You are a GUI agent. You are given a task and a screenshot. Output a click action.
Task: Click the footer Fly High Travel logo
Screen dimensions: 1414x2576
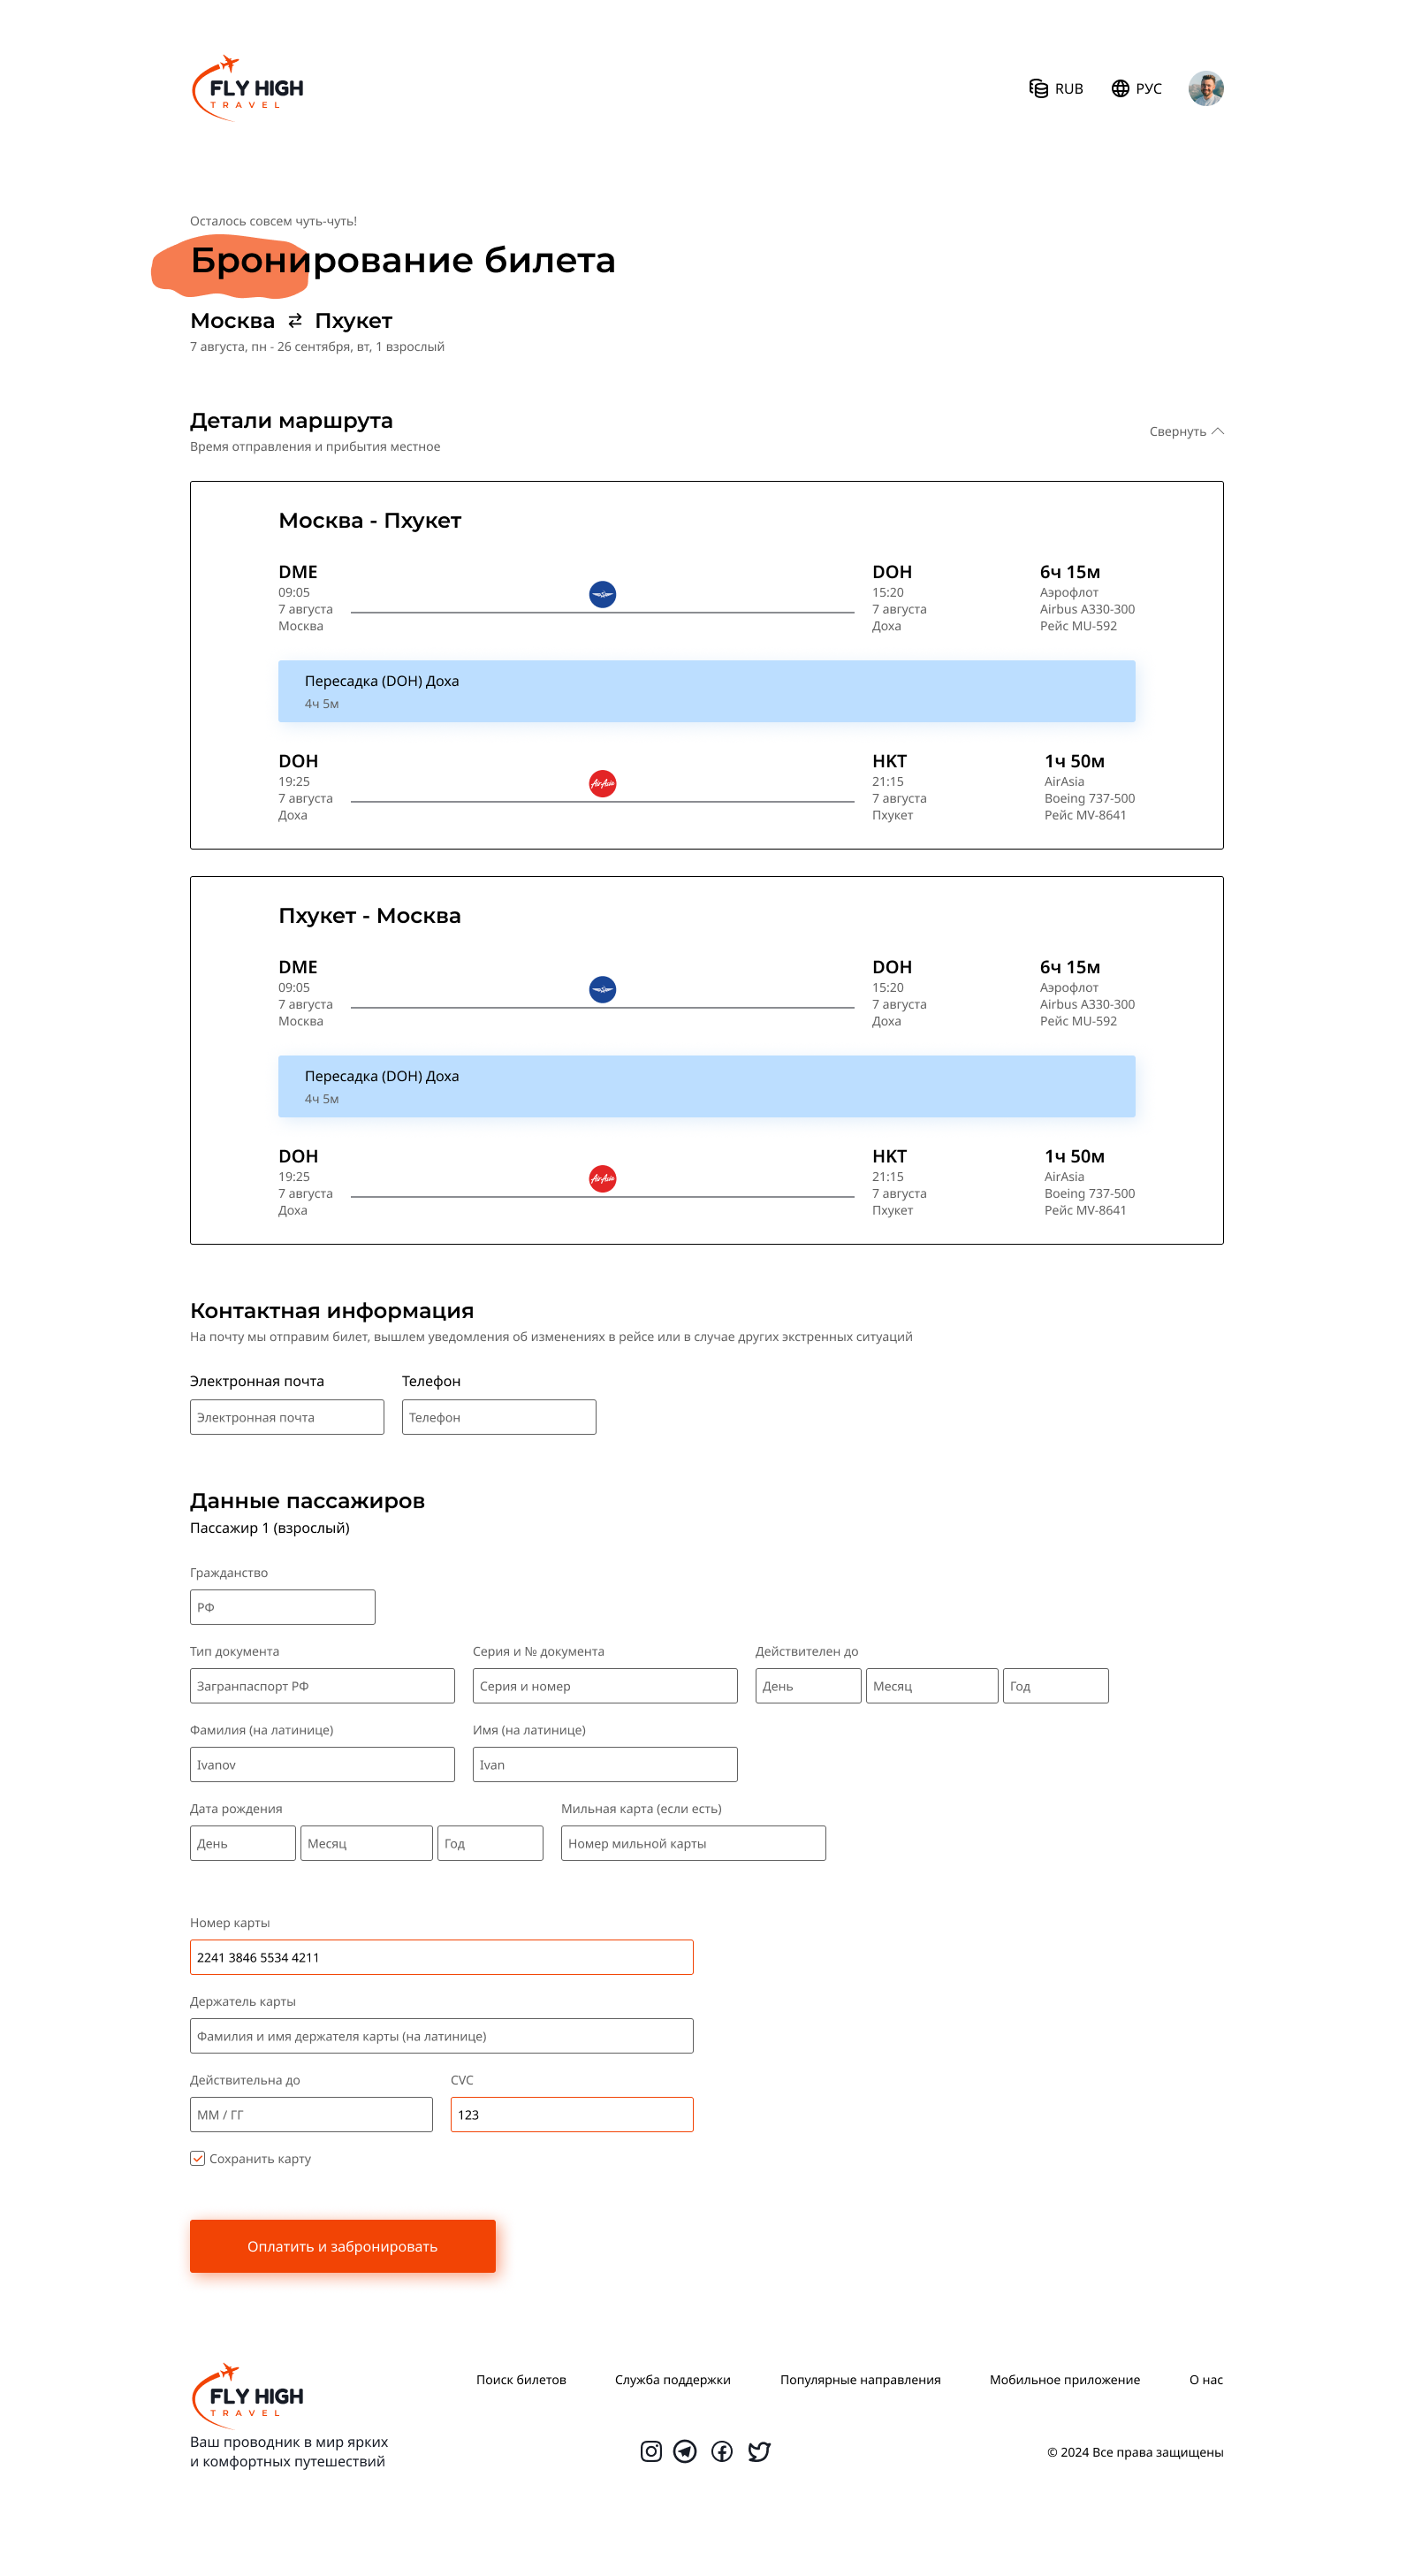click(247, 2396)
